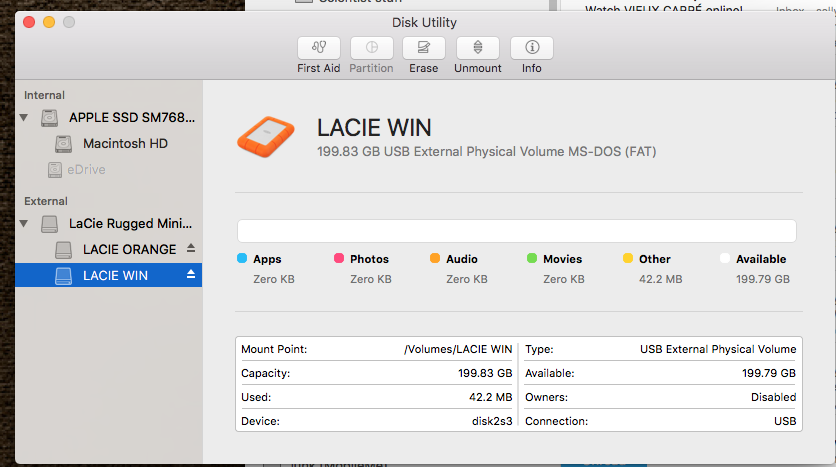Screen dimensions: 836x467
Task: Click the USB External Physical Volume type value
Action: pyautogui.click(x=718, y=349)
